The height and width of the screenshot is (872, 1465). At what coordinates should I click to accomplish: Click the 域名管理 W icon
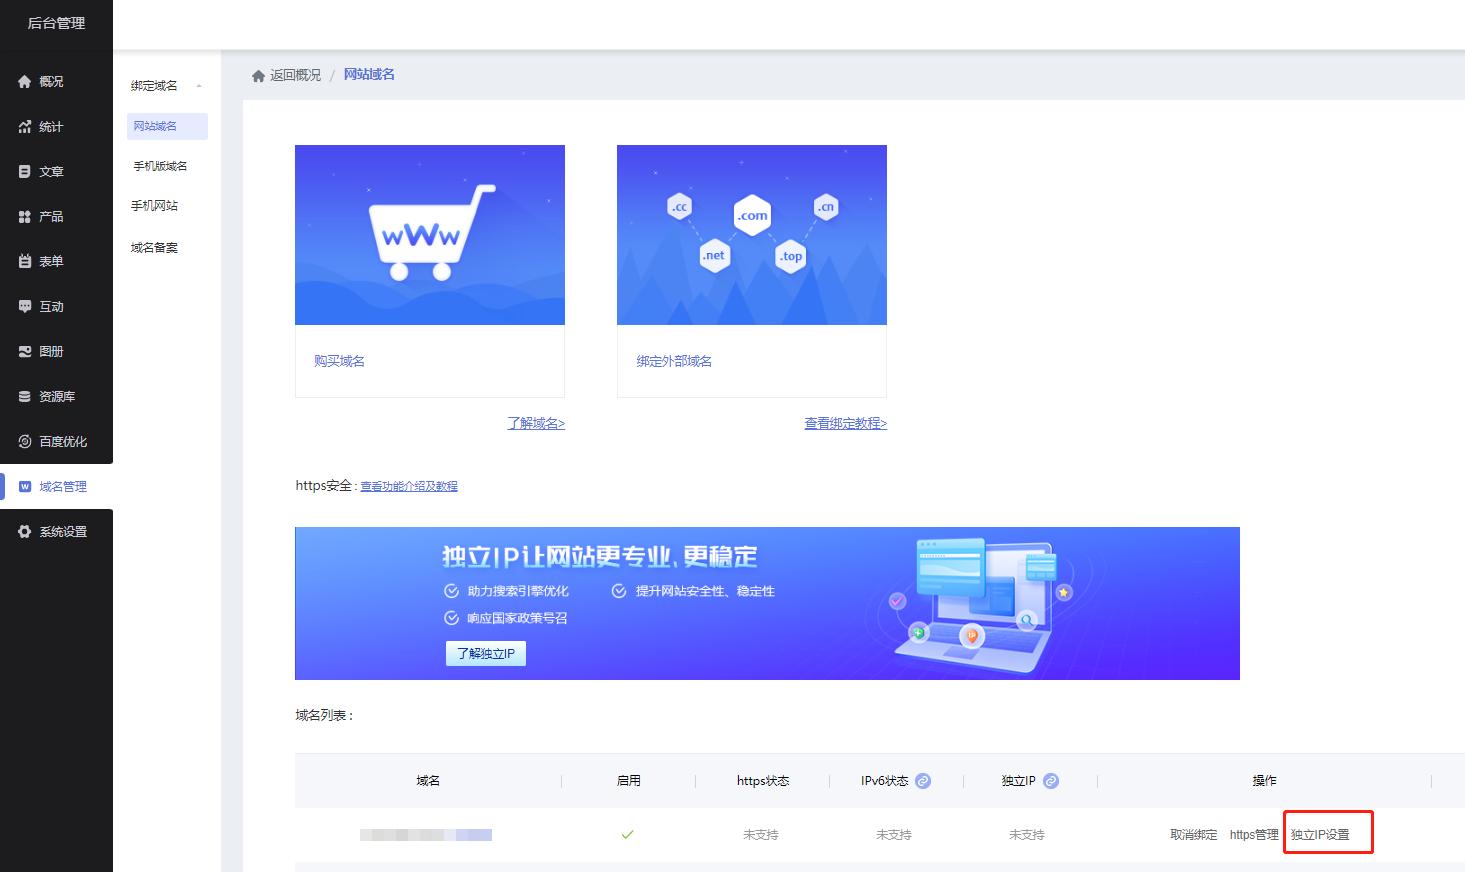[x=25, y=487]
